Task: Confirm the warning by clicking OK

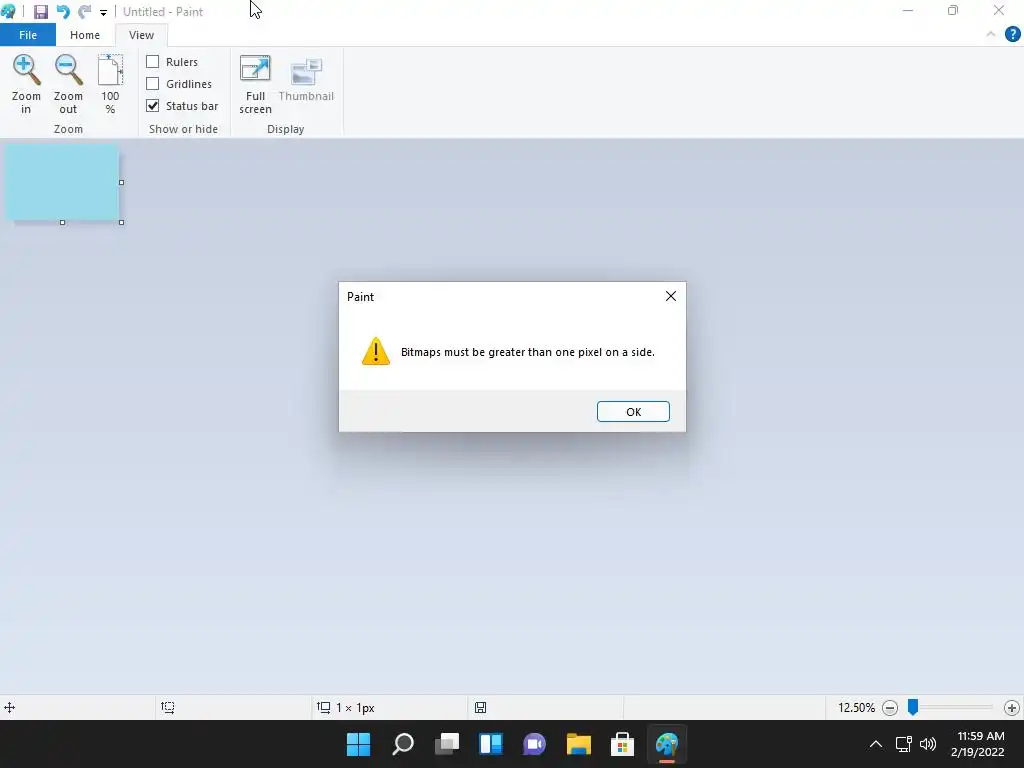Action: [x=633, y=411]
